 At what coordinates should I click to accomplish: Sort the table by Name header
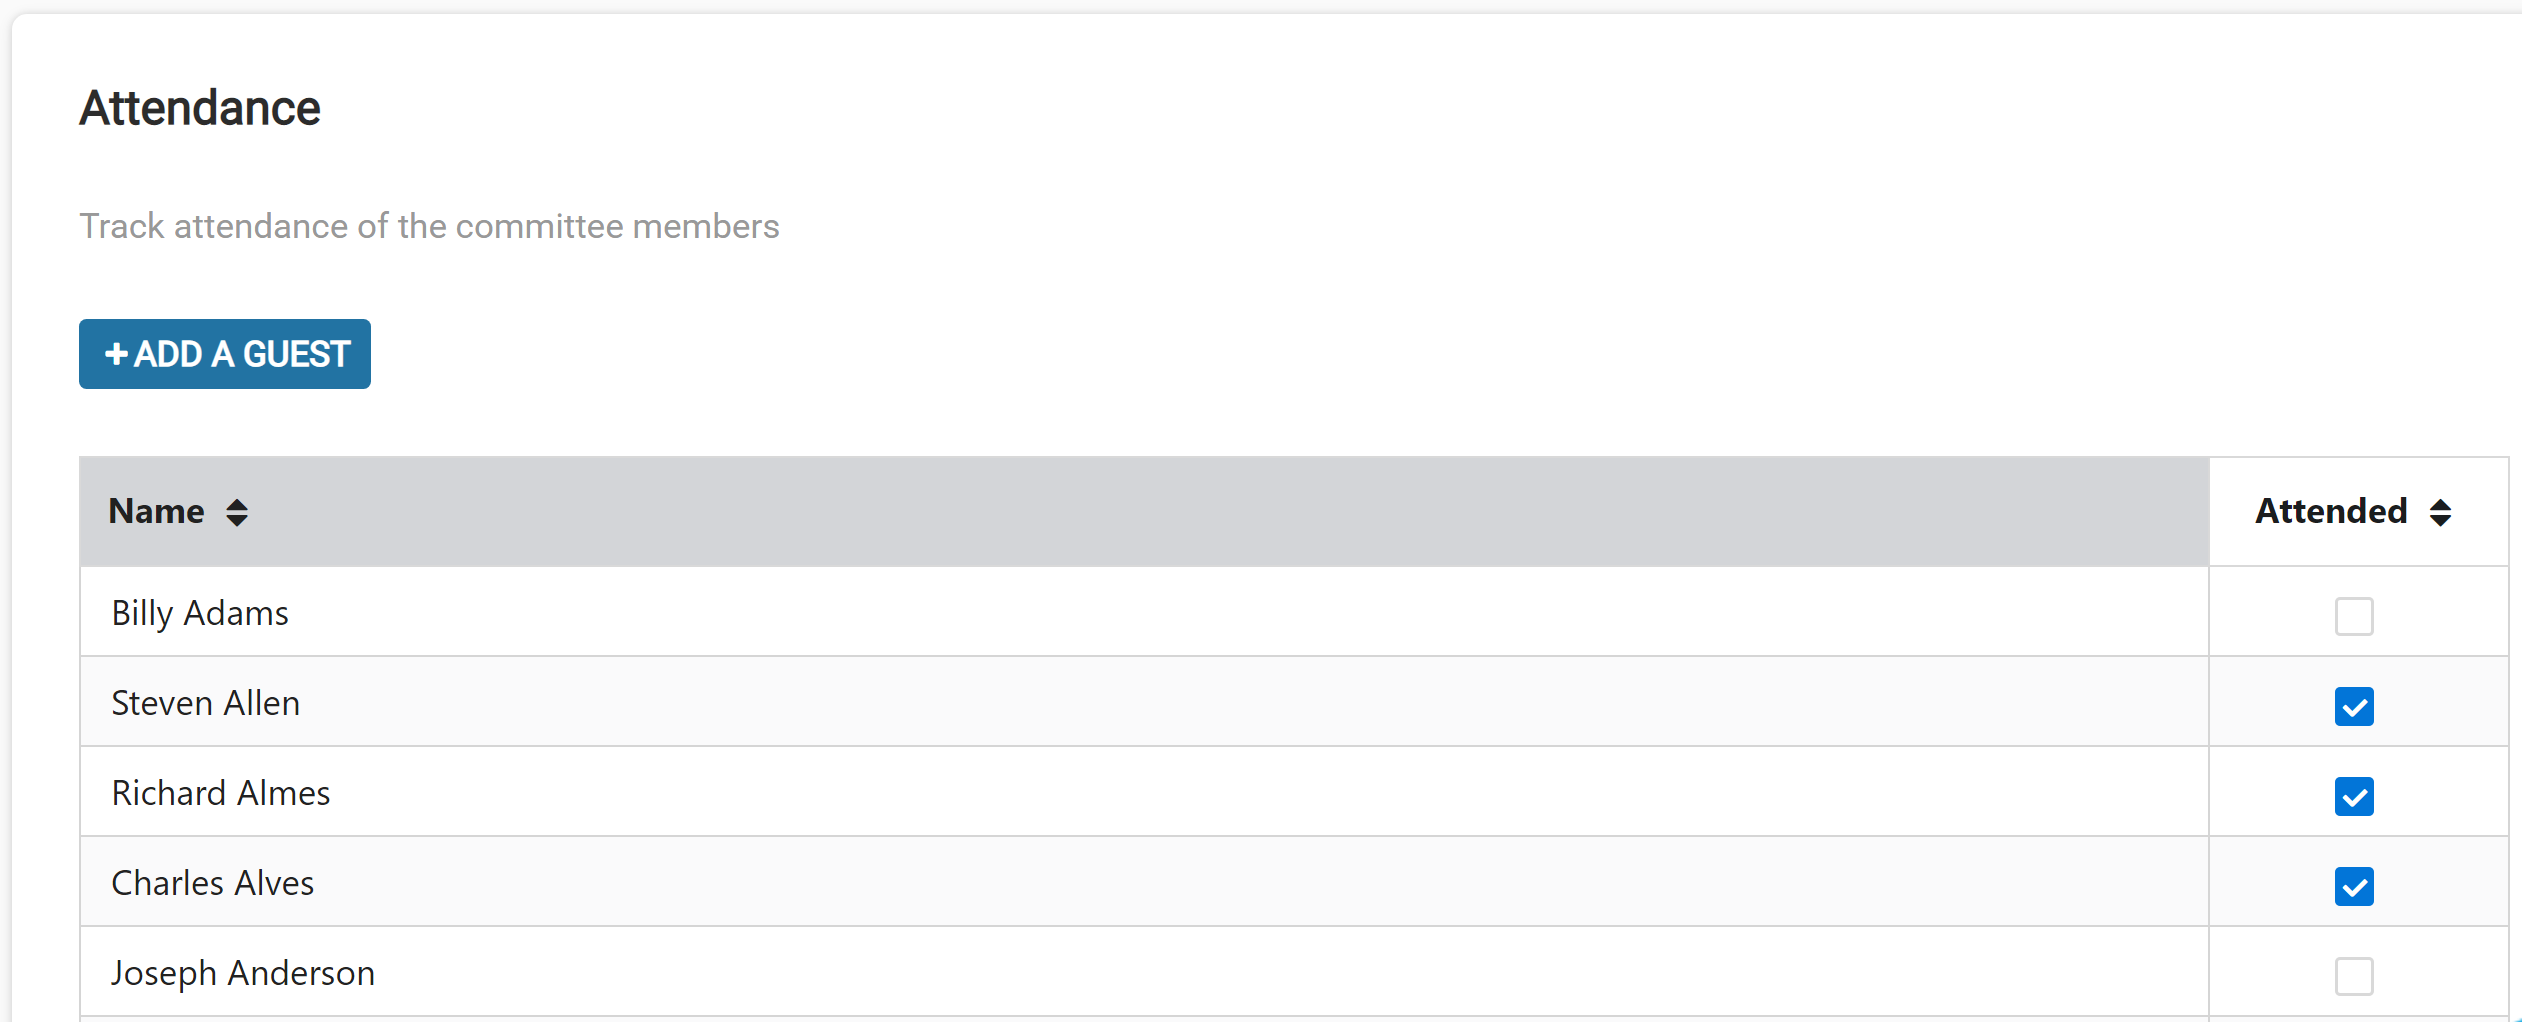[1144, 512]
